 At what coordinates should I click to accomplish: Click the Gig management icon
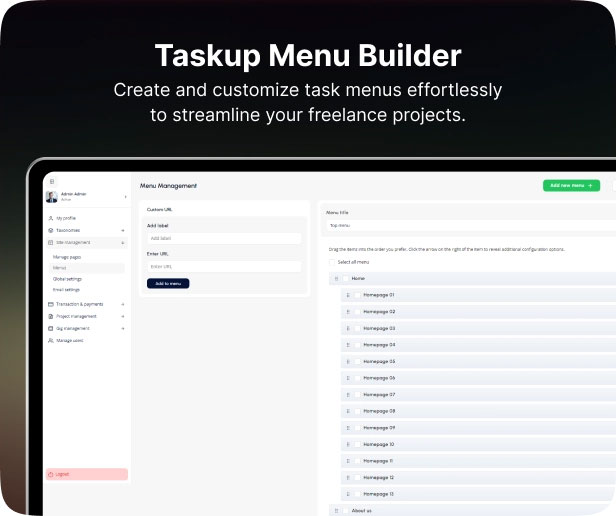[x=51, y=329]
